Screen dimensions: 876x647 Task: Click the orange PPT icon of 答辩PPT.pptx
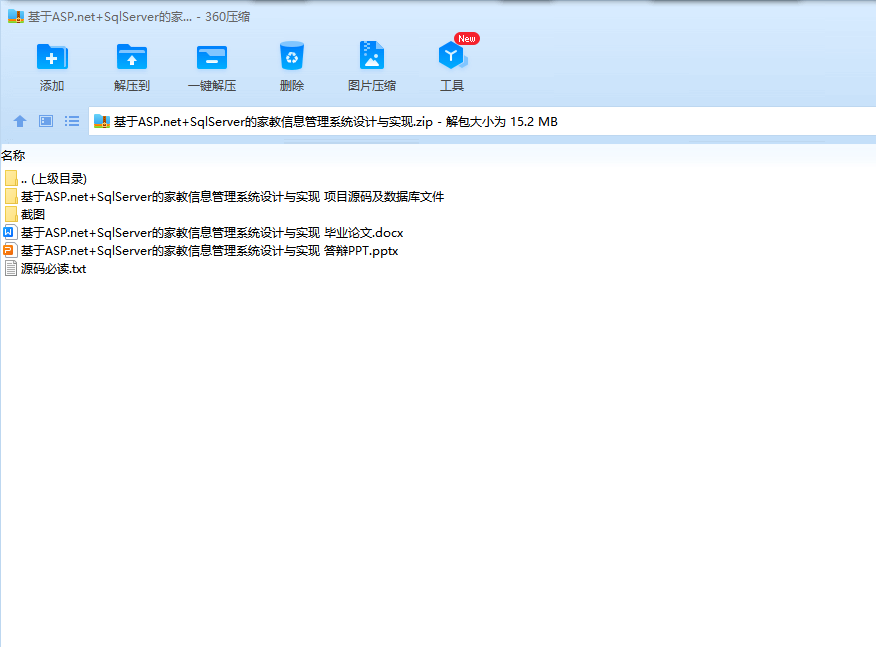click(x=10, y=250)
